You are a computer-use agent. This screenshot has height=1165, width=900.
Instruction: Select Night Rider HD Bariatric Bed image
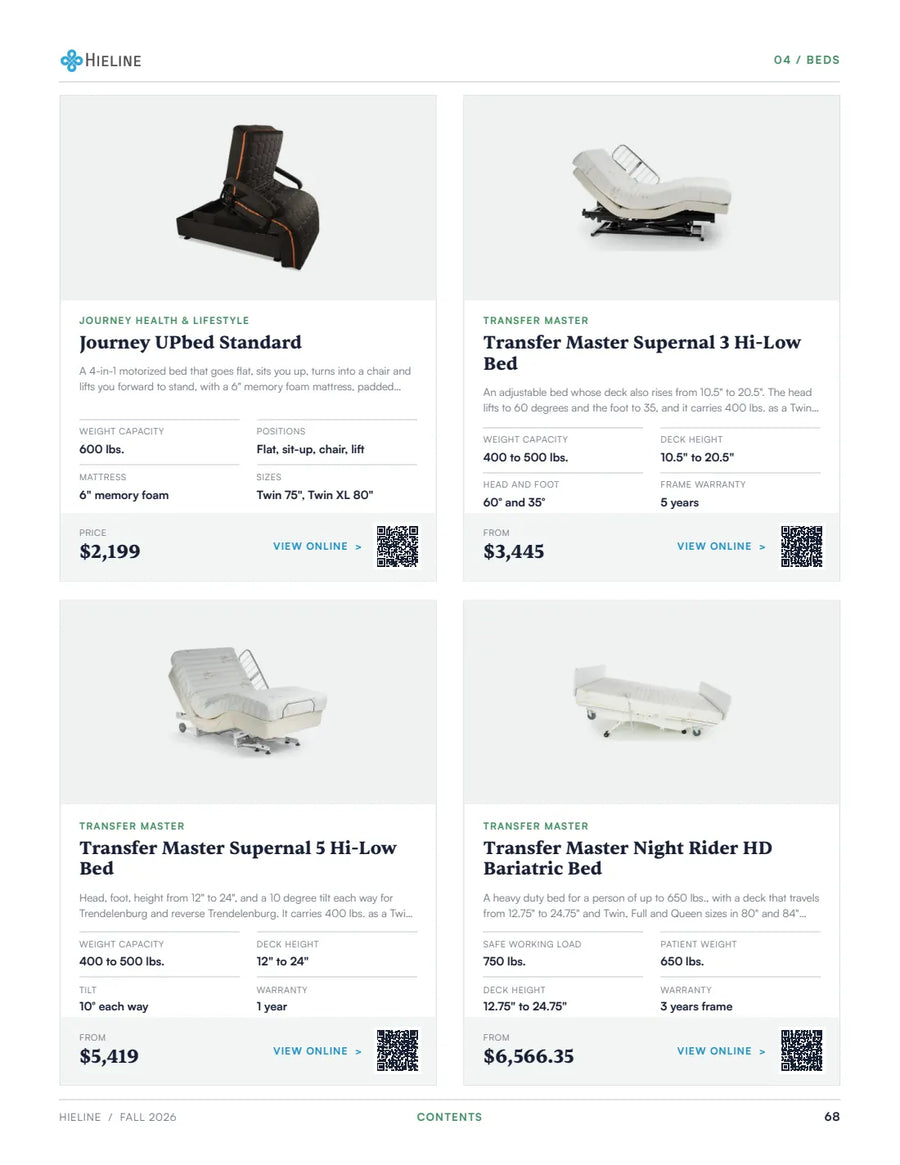click(x=652, y=702)
